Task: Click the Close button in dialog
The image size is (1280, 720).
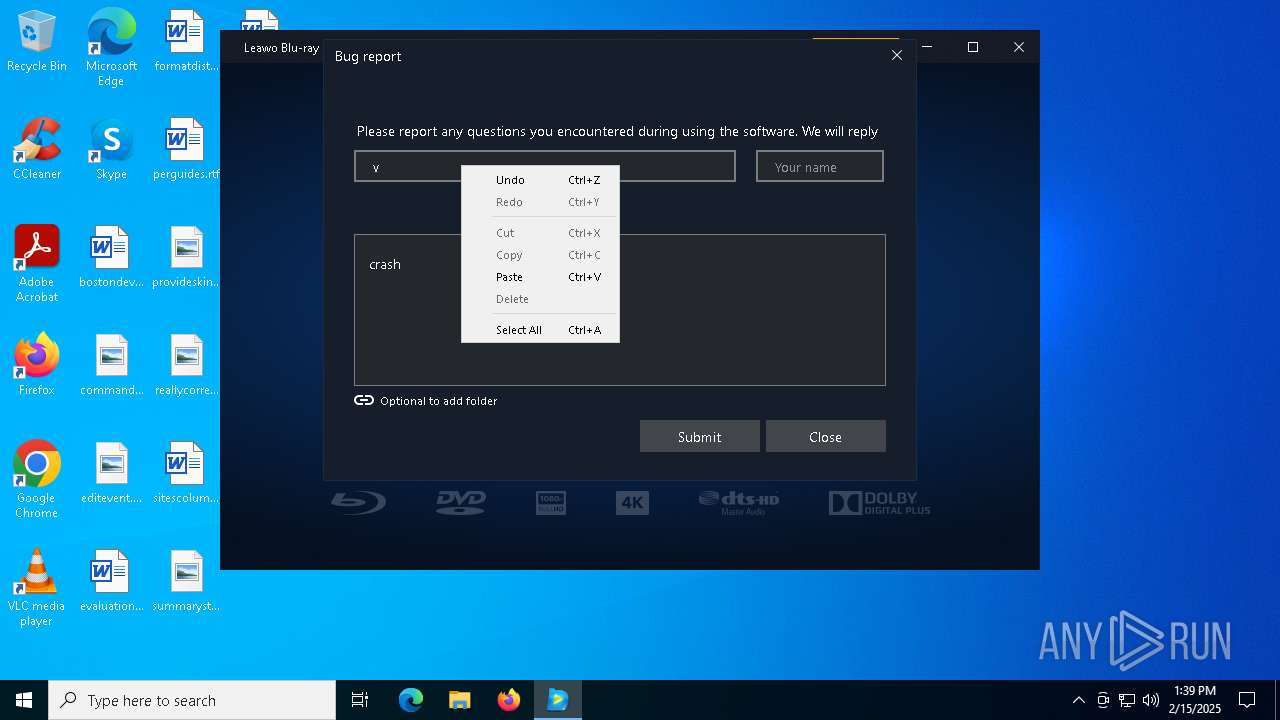Action: (x=825, y=436)
